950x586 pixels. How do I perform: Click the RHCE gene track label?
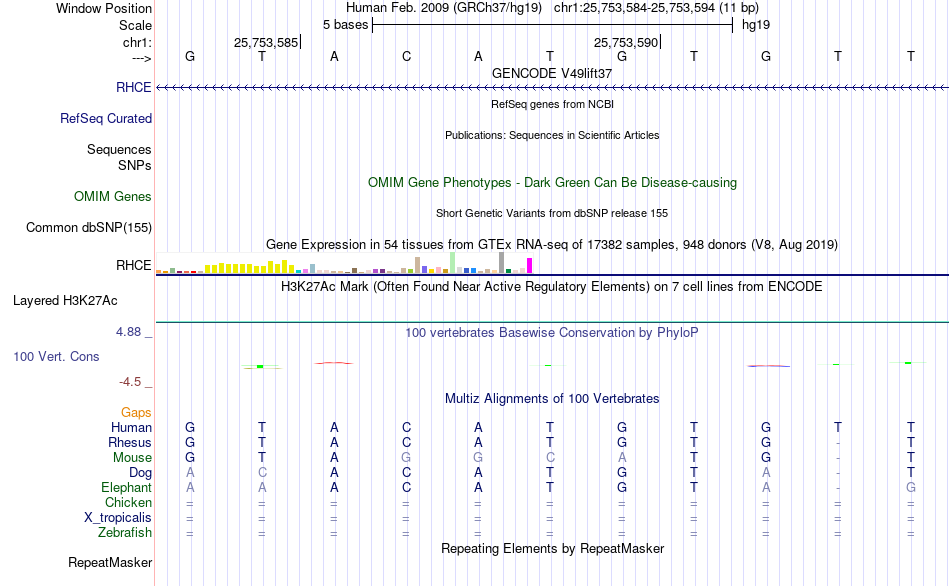pos(133,87)
